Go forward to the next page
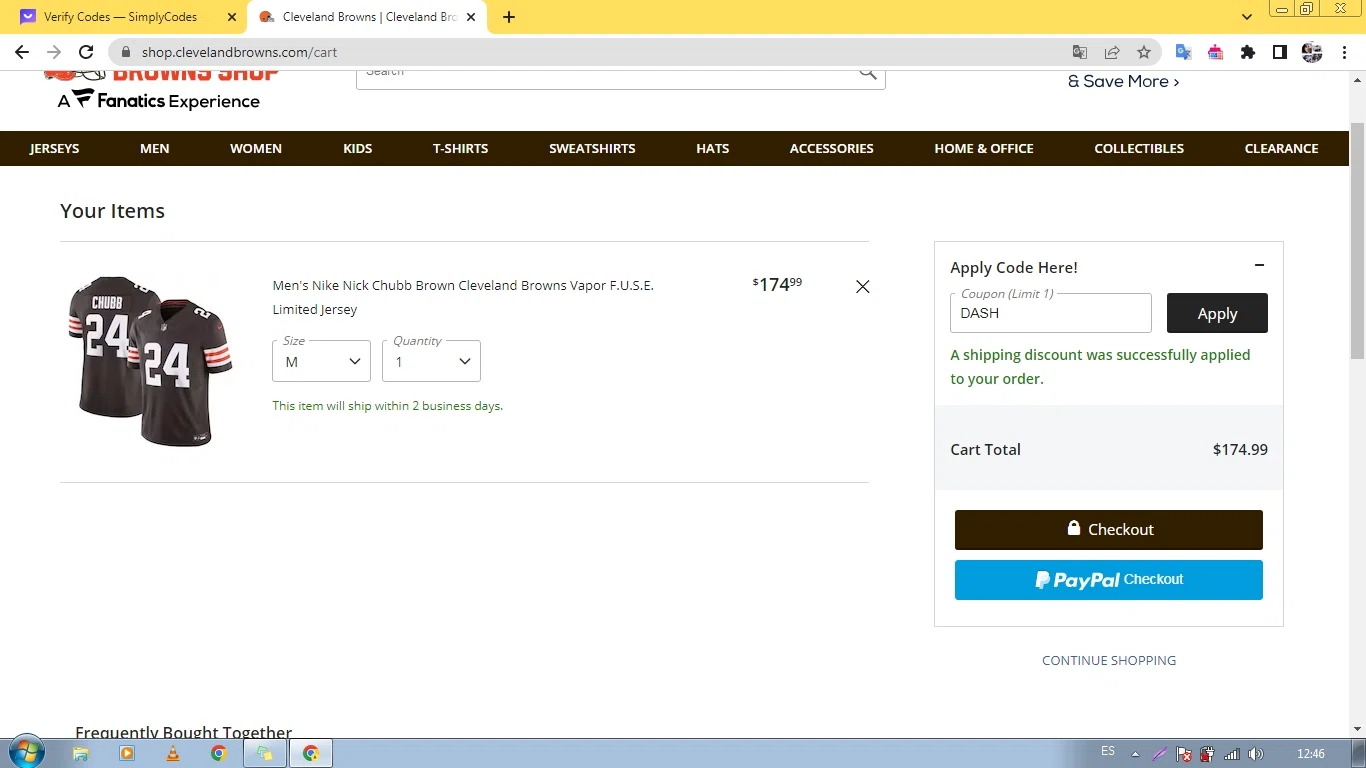 tap(54, 52)
